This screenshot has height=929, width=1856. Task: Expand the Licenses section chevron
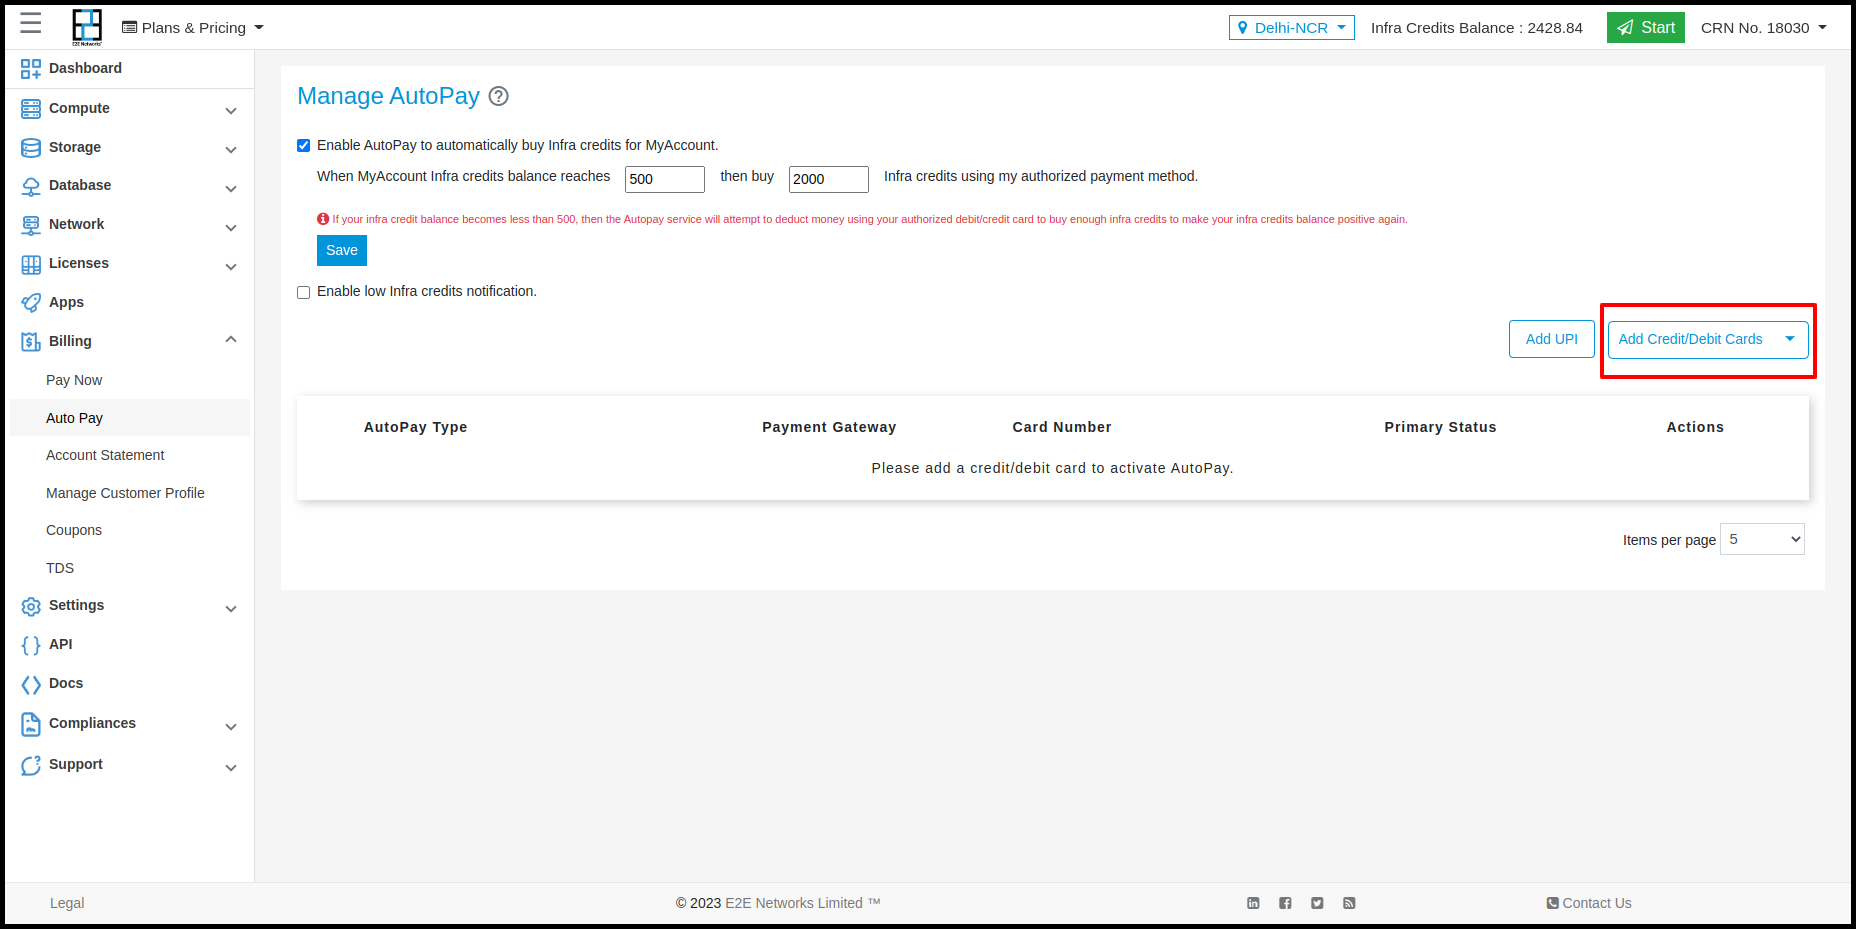click(x=231, y=266)
